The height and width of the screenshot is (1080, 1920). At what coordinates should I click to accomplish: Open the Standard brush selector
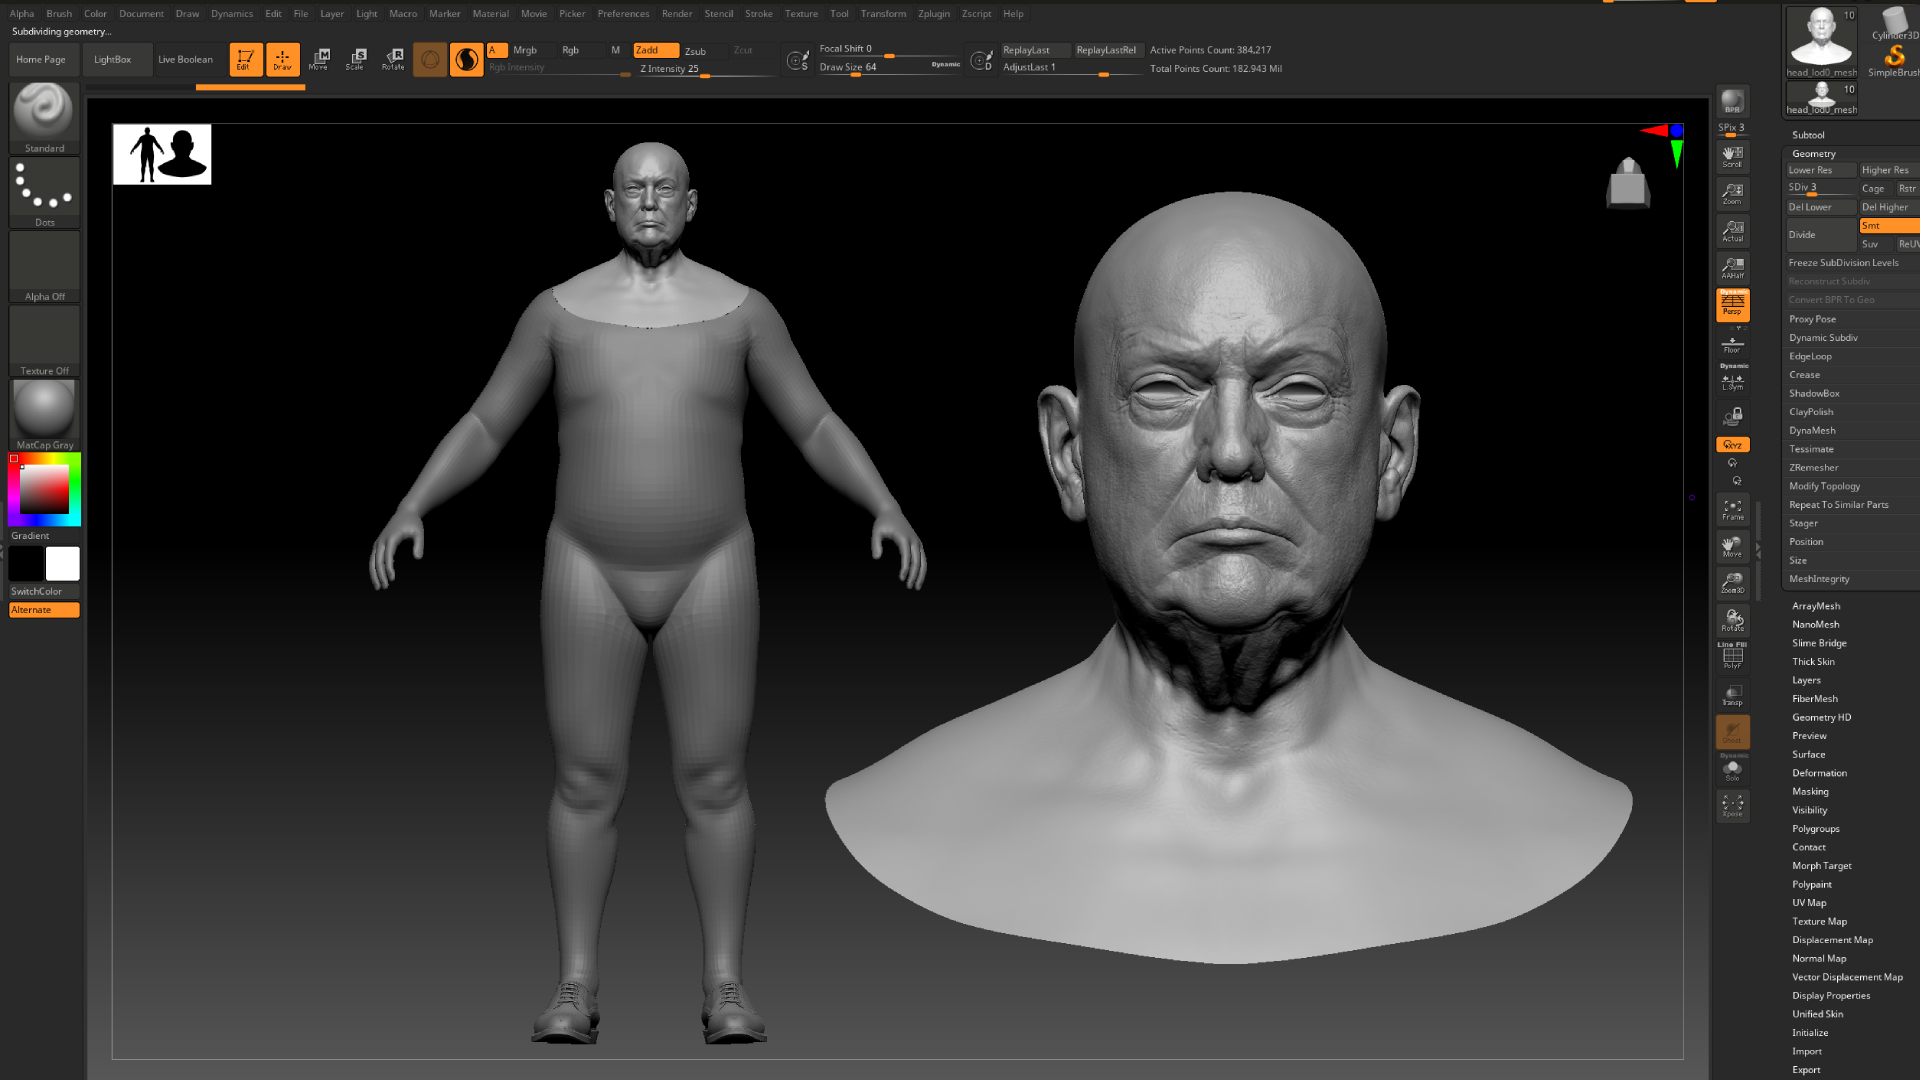tap(44, 117)
